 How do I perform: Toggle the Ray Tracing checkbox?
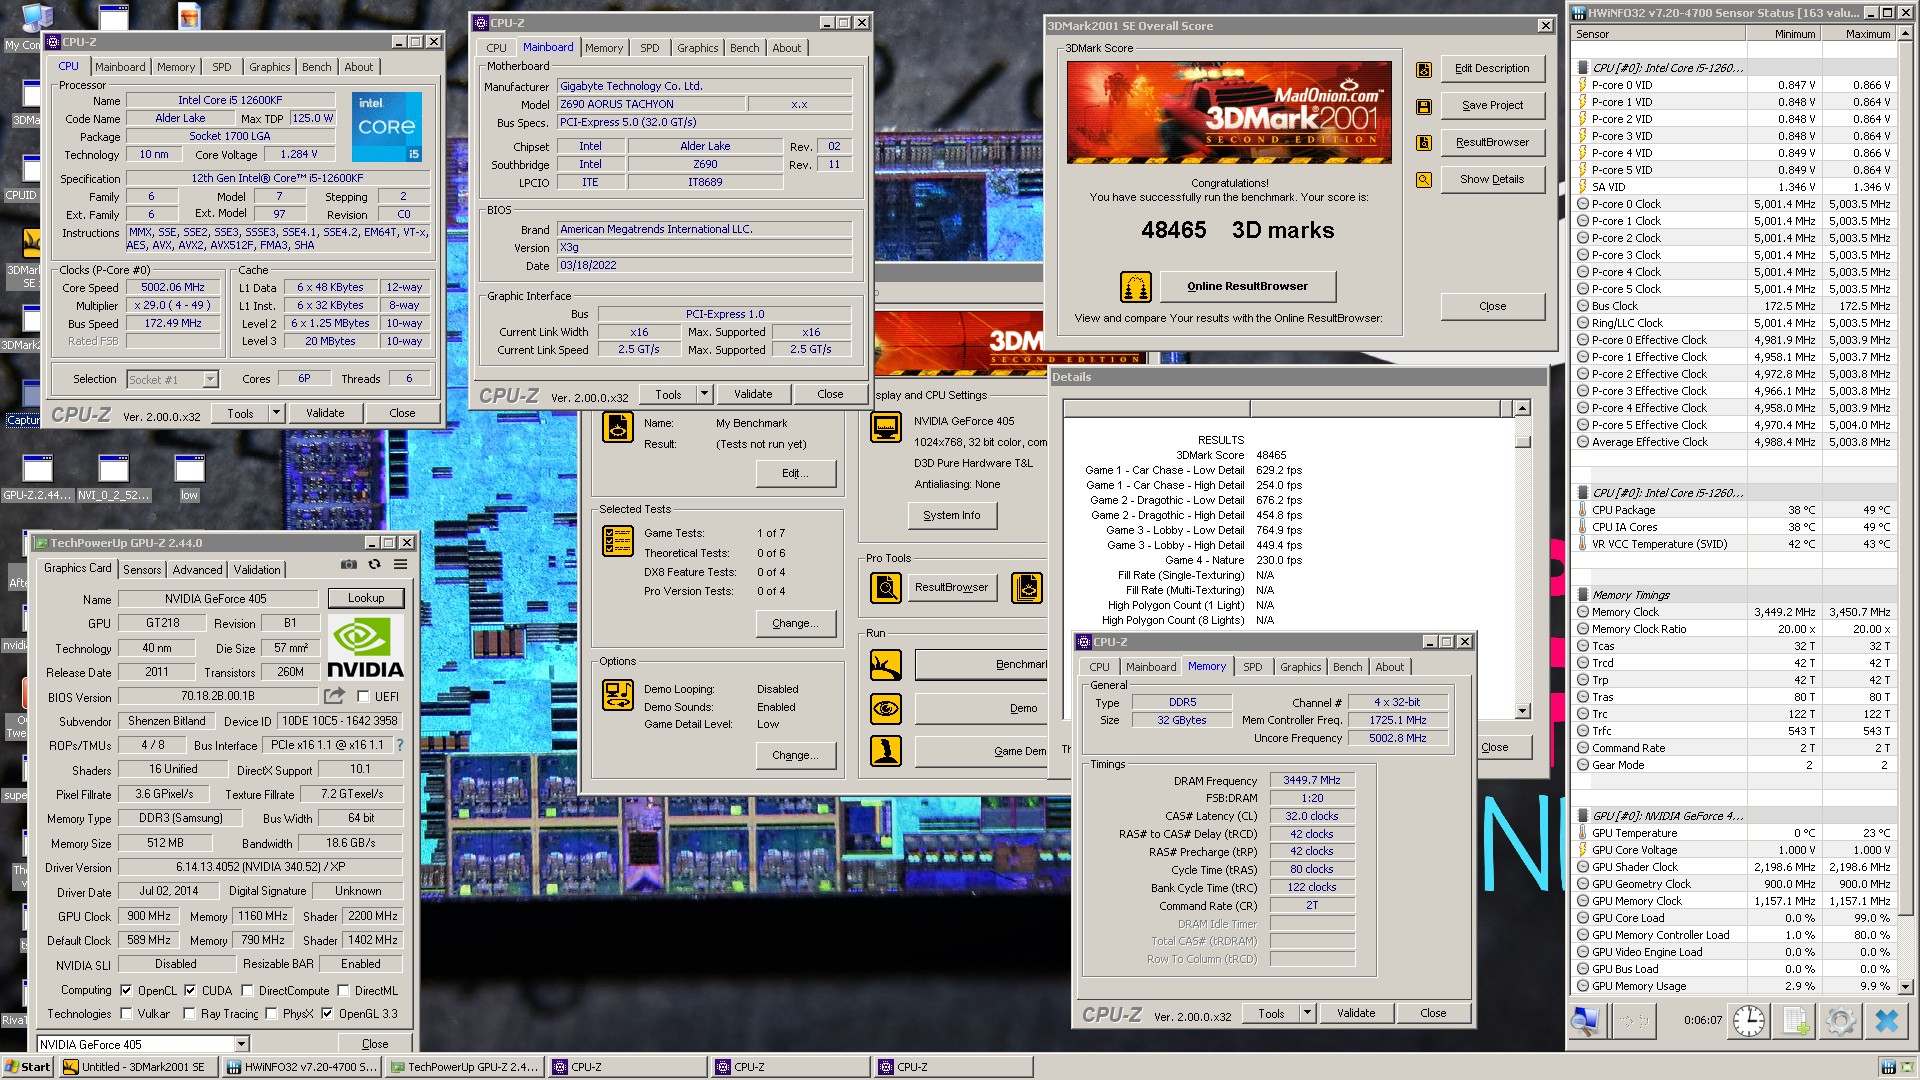[189, 1014]
